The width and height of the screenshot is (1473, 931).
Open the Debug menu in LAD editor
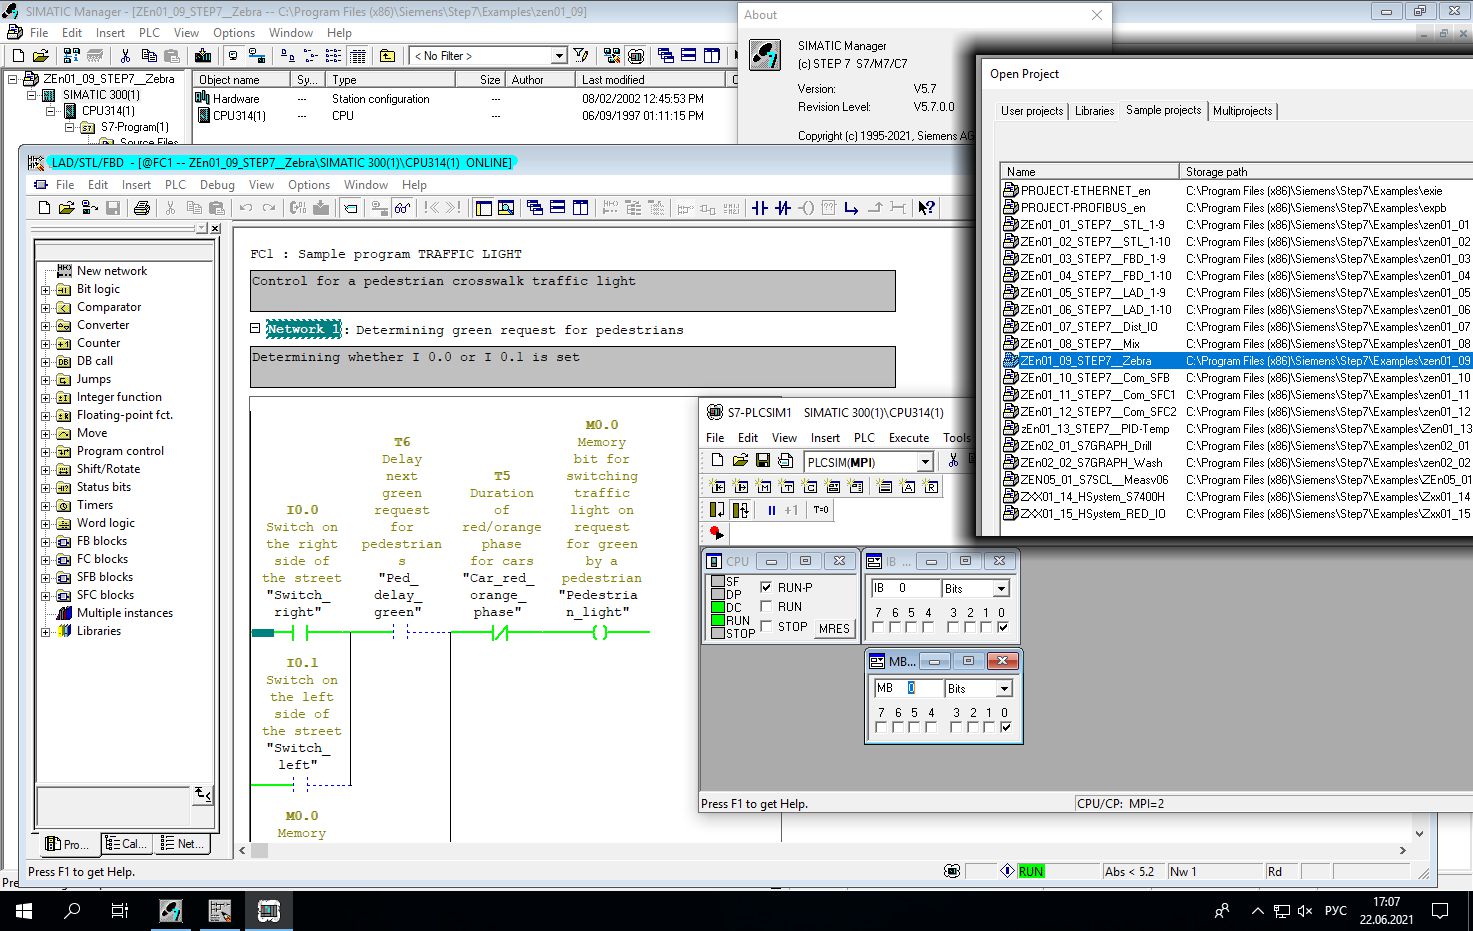point(217,185)
